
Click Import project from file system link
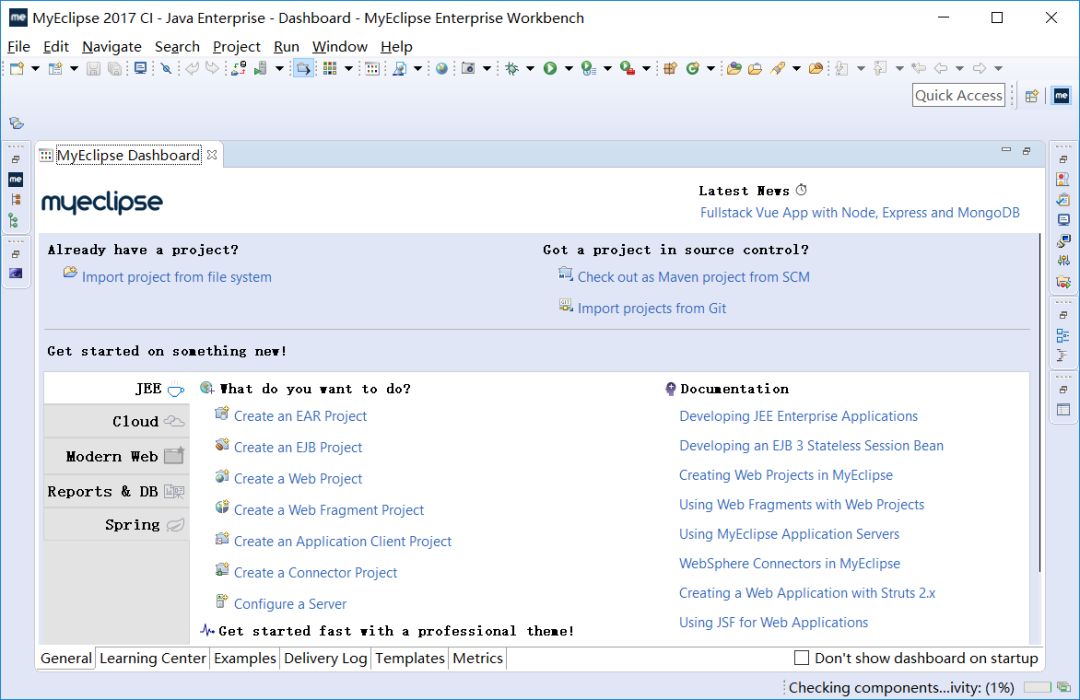click(176, 276)
